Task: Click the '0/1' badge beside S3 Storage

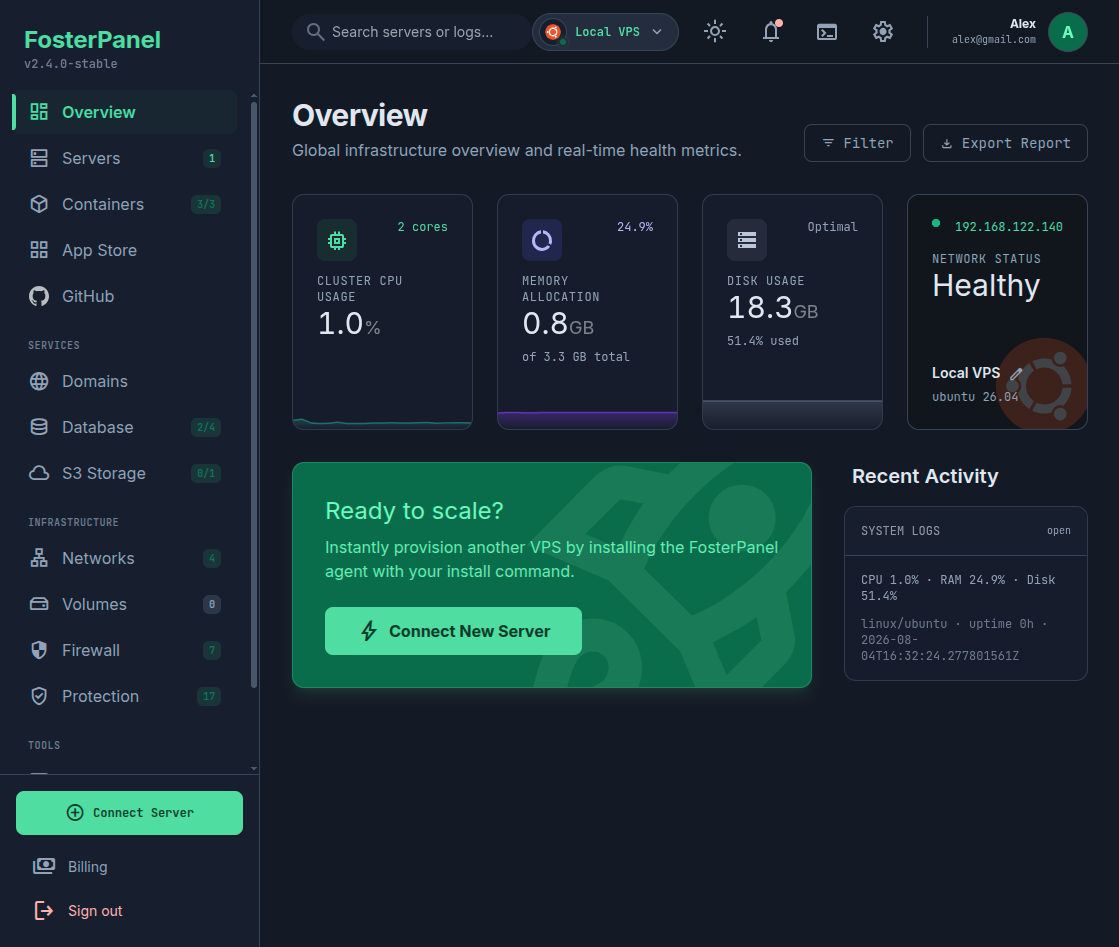Action: (x=206, y=473)
